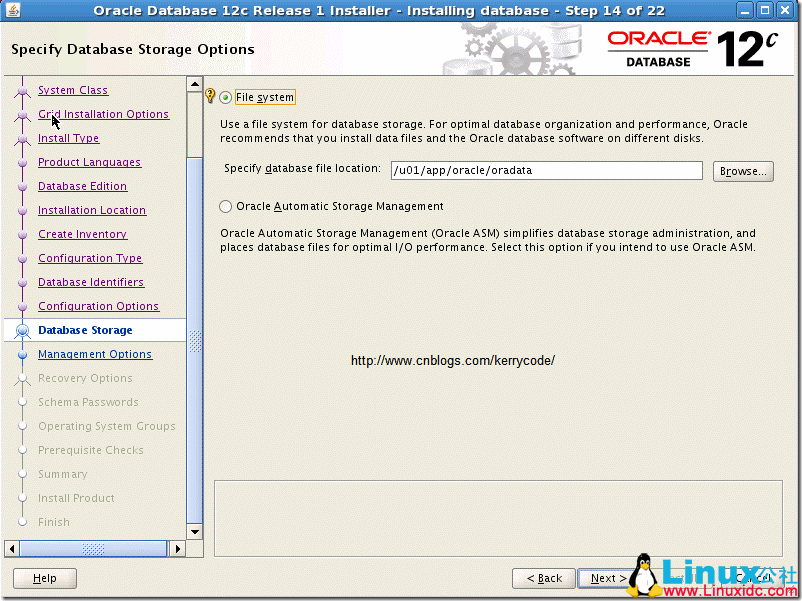
Task: Click the Next button to continue
Action: (x=607, y=578)
